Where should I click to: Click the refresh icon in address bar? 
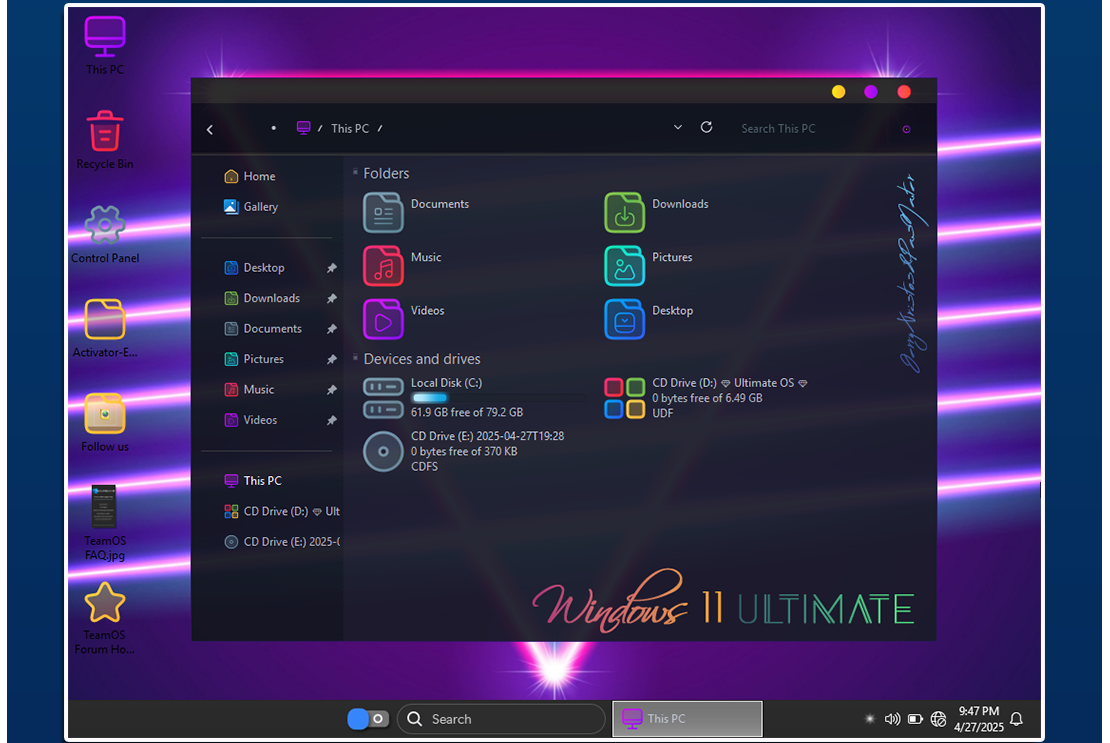[706, 128]
